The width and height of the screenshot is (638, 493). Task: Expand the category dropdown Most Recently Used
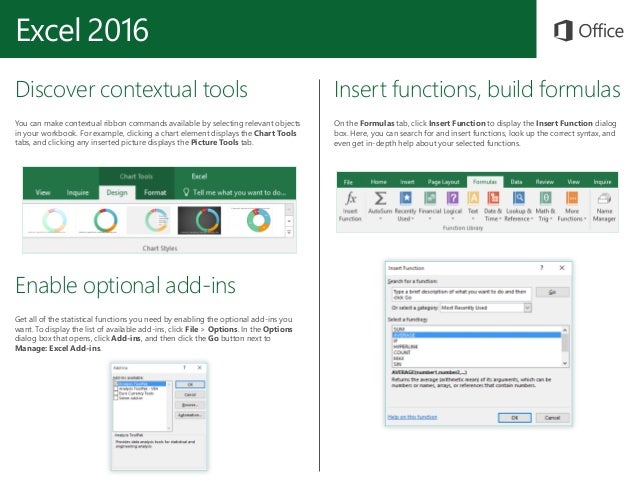(x=527, y=308)
